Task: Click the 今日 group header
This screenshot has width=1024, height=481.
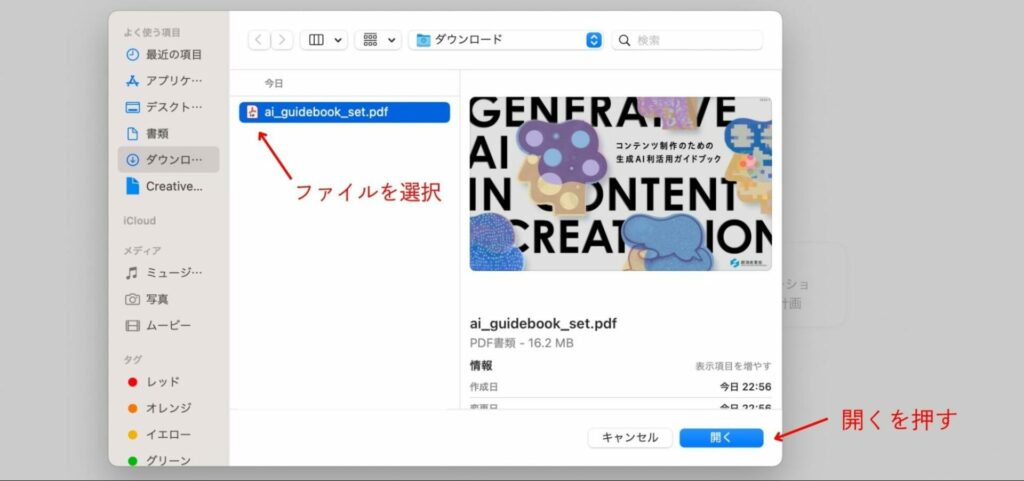Action: coord(274,84)
